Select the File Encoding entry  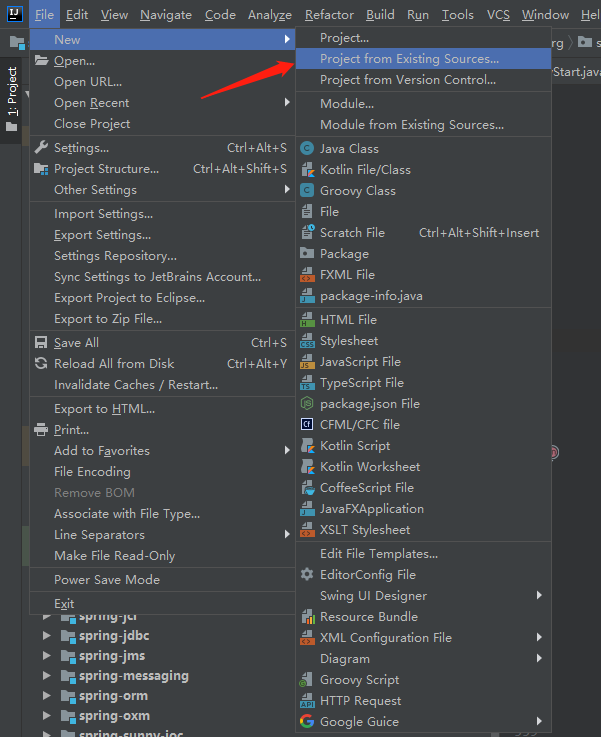pyautogui.click(x=162, y=471)
